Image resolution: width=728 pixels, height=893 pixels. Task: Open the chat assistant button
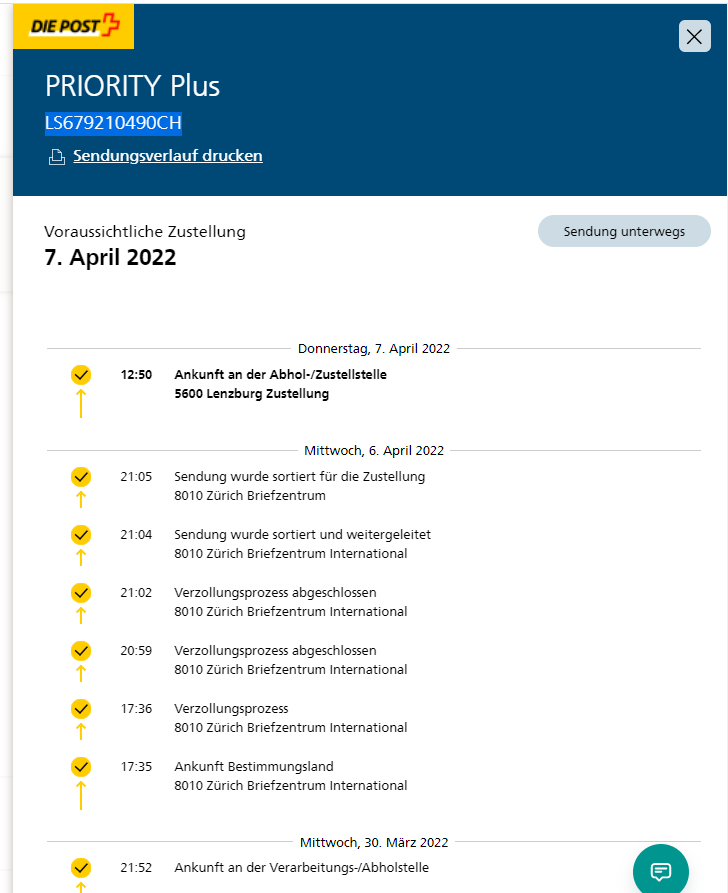click(660, 870)
